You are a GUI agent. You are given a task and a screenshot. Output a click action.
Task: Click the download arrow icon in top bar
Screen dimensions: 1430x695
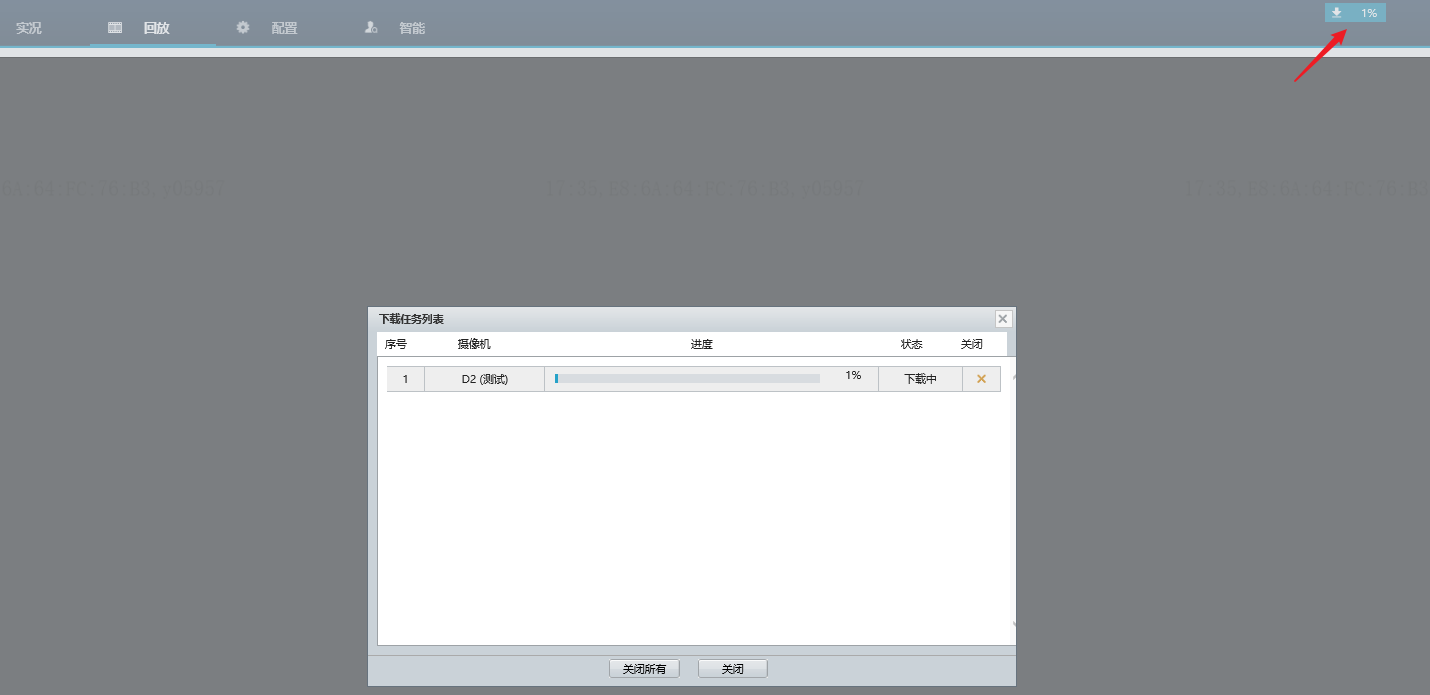pos(1337,13)
